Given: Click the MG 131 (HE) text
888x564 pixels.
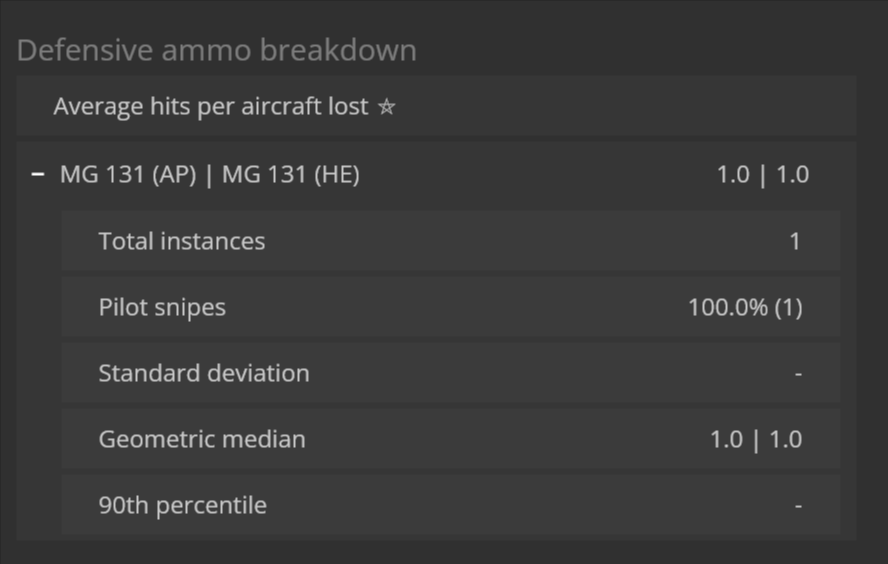Looking at the screenshot, I should click(x=290, y=175).
